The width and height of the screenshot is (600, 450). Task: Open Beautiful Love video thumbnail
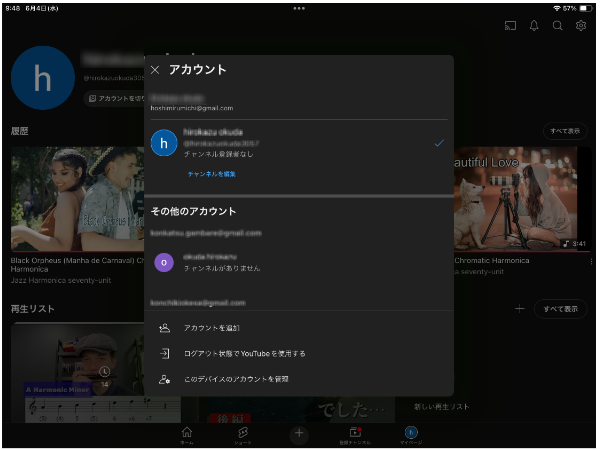(x=522, y=199)
